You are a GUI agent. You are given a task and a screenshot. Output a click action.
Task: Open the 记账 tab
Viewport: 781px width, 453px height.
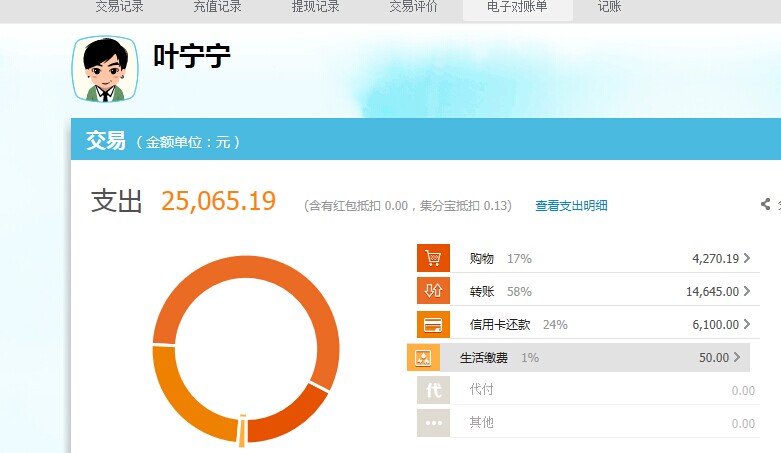pyautogui.click(x=609, y=6)
